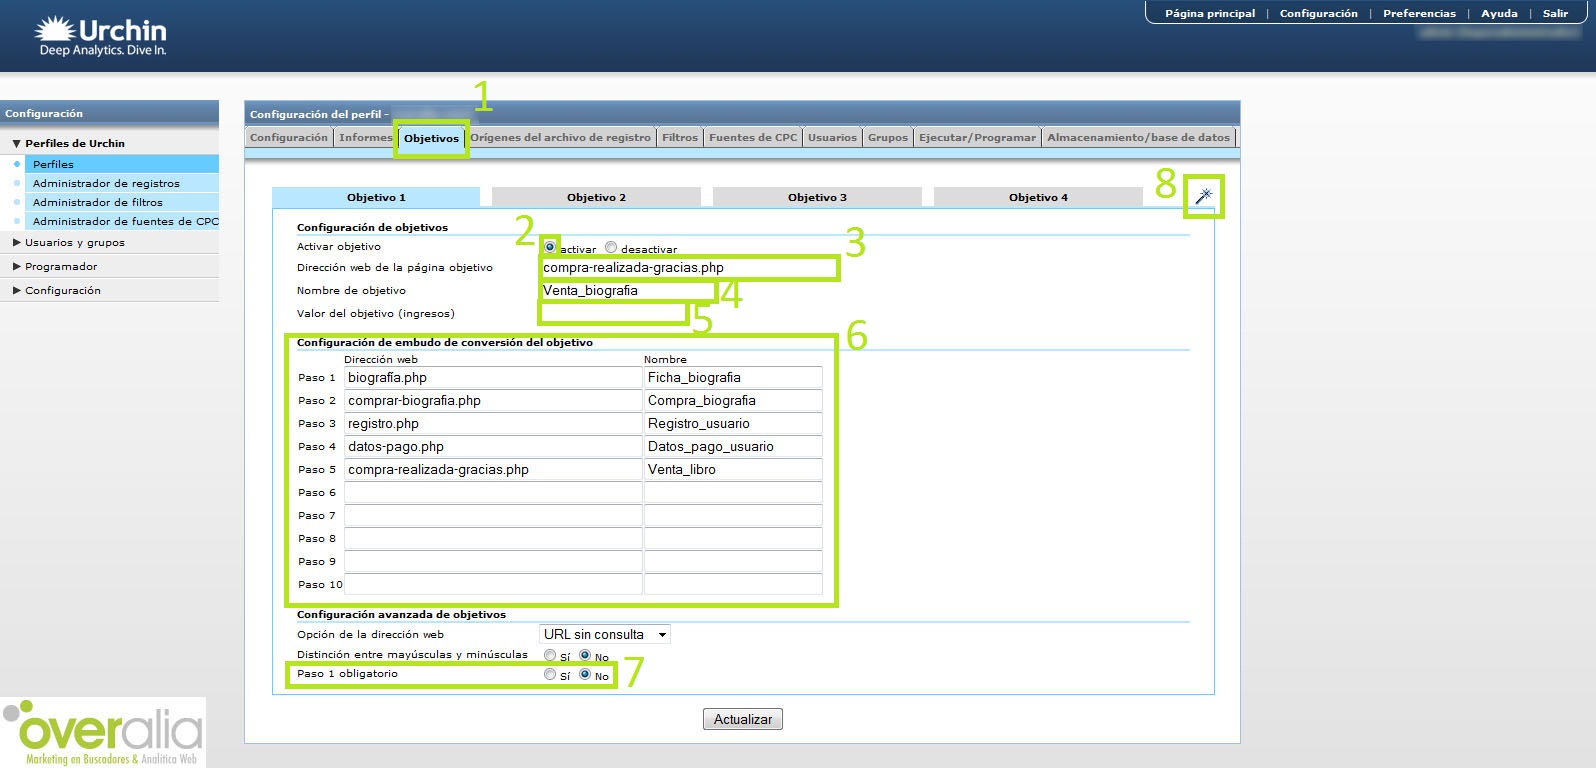The width and height of the screenshot is (1596, 768).
Task: Click 'Salir' to log out
Action: [1555, 14]
